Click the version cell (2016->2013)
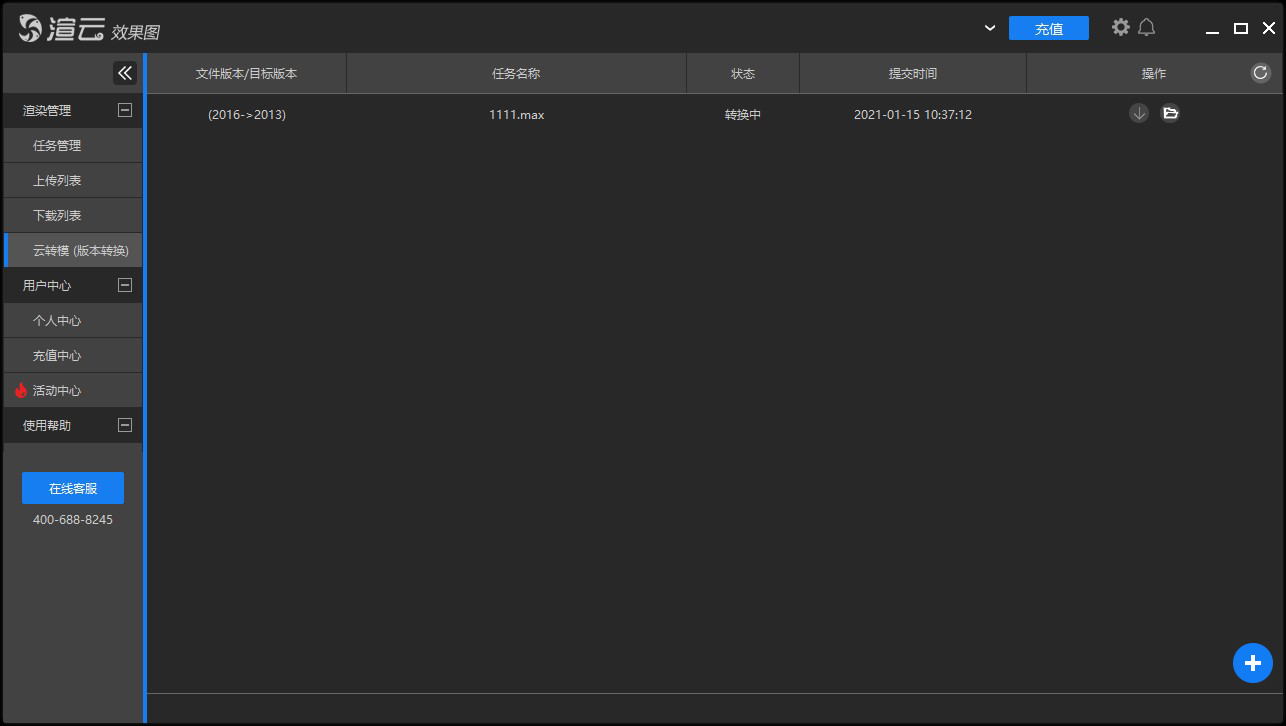This screenshot has height=726, width=1286. click(x=247, y=114)
